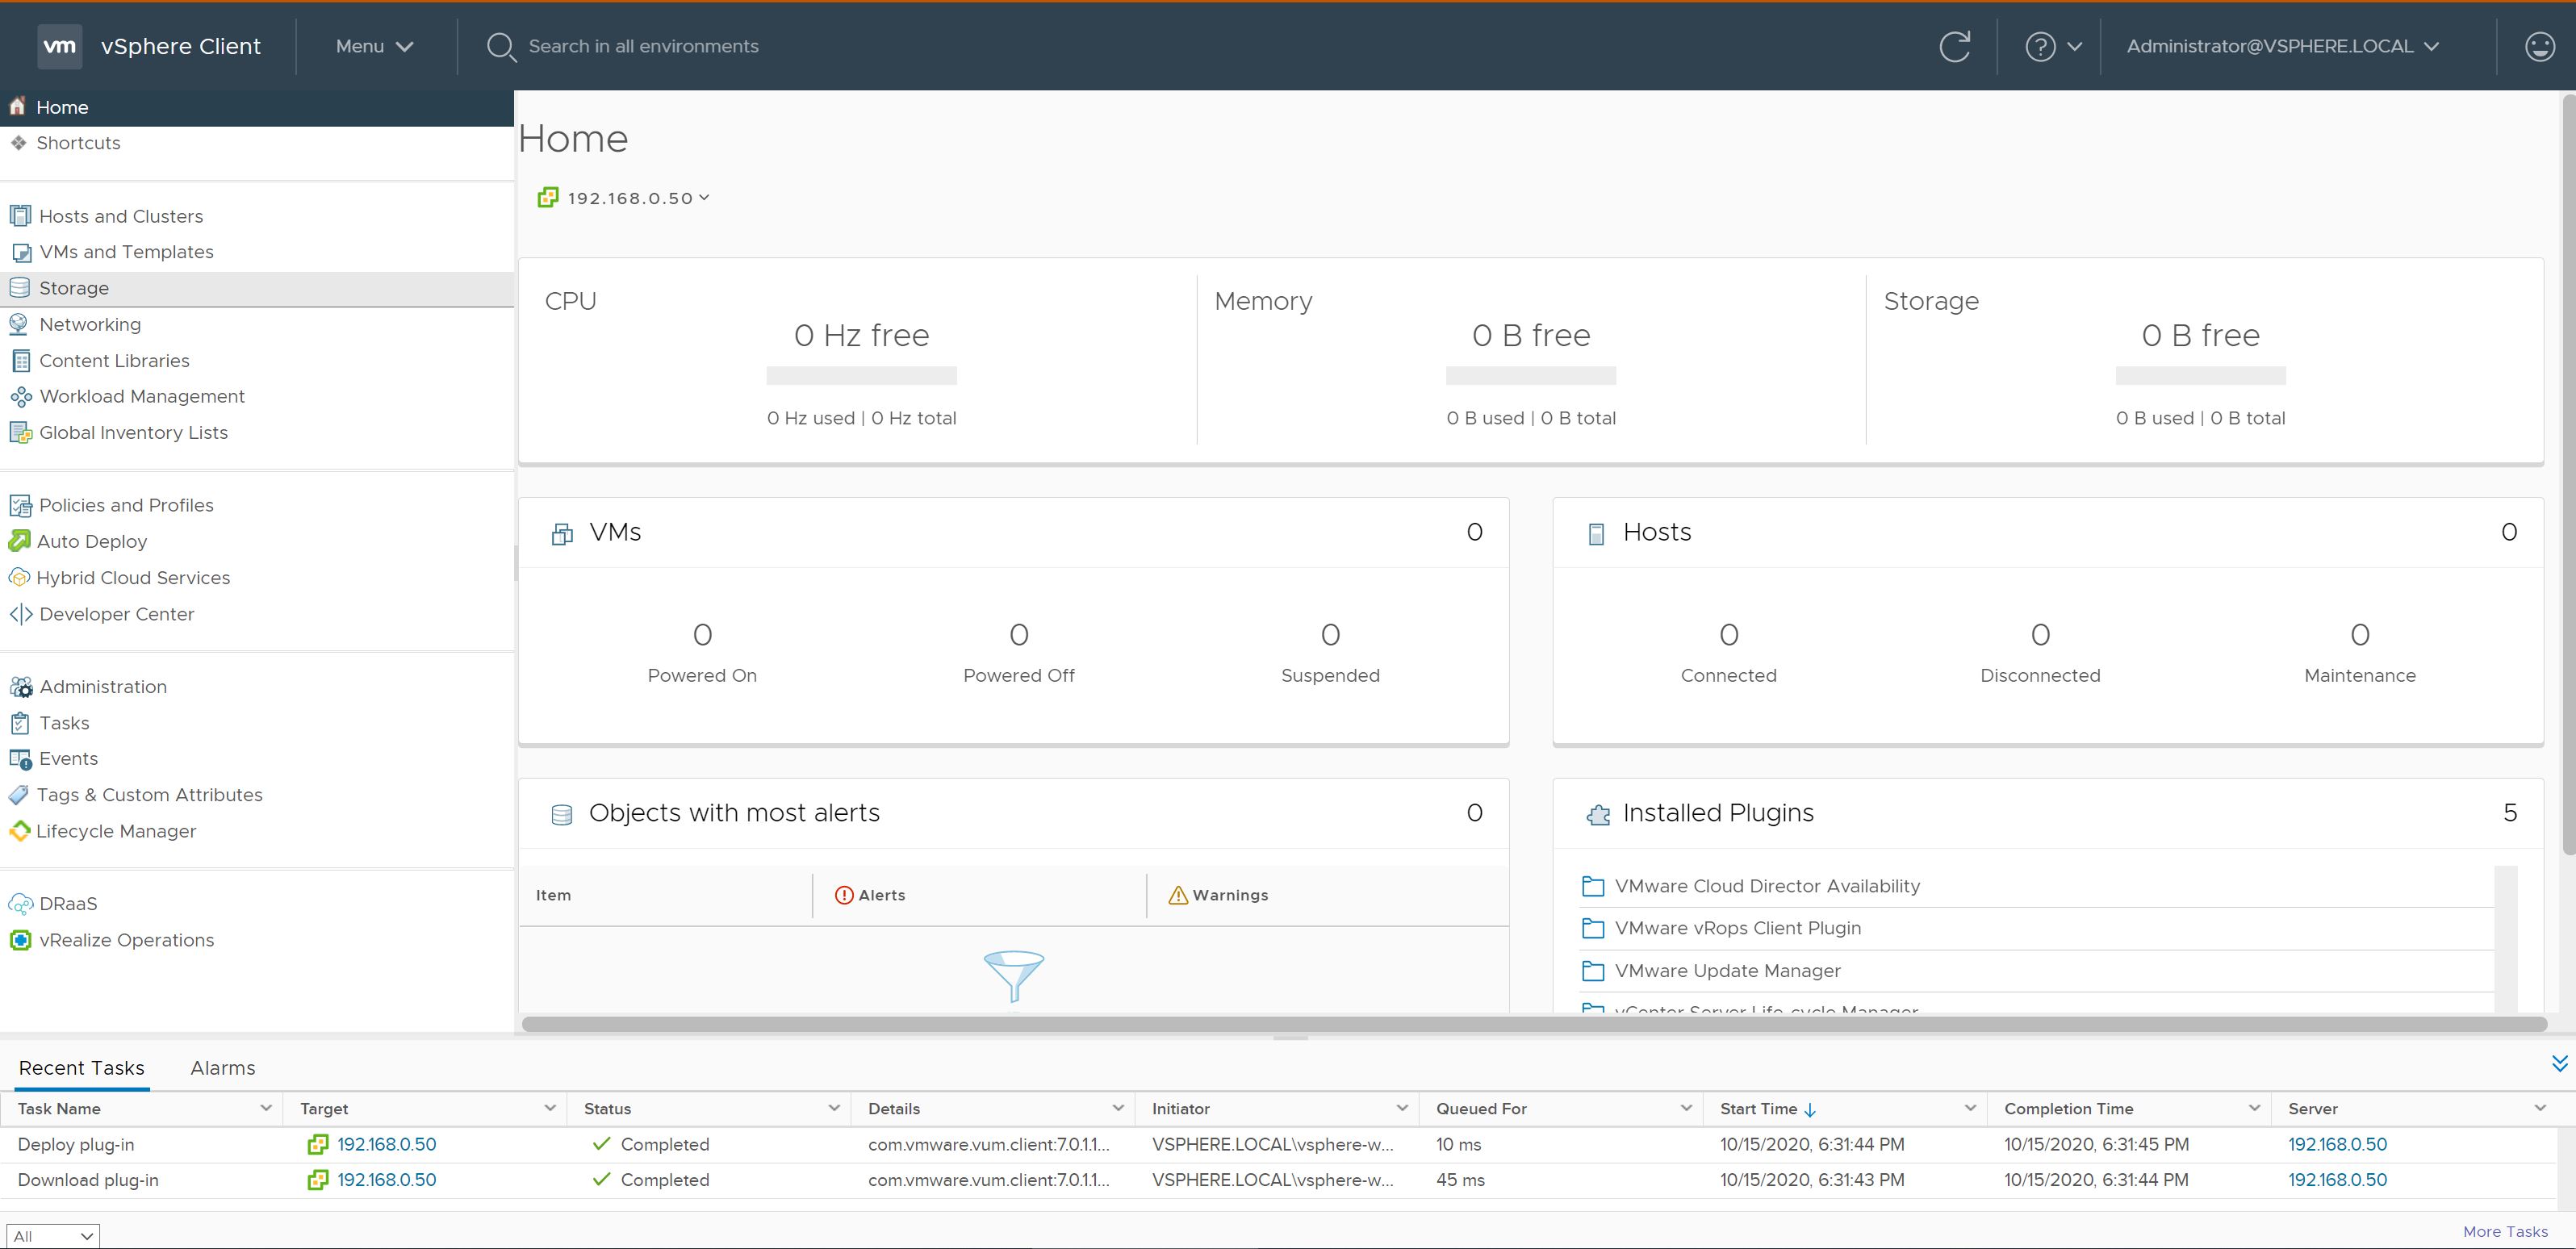
Task: Sort by the Warnings column header
Action: (1218, 895)
